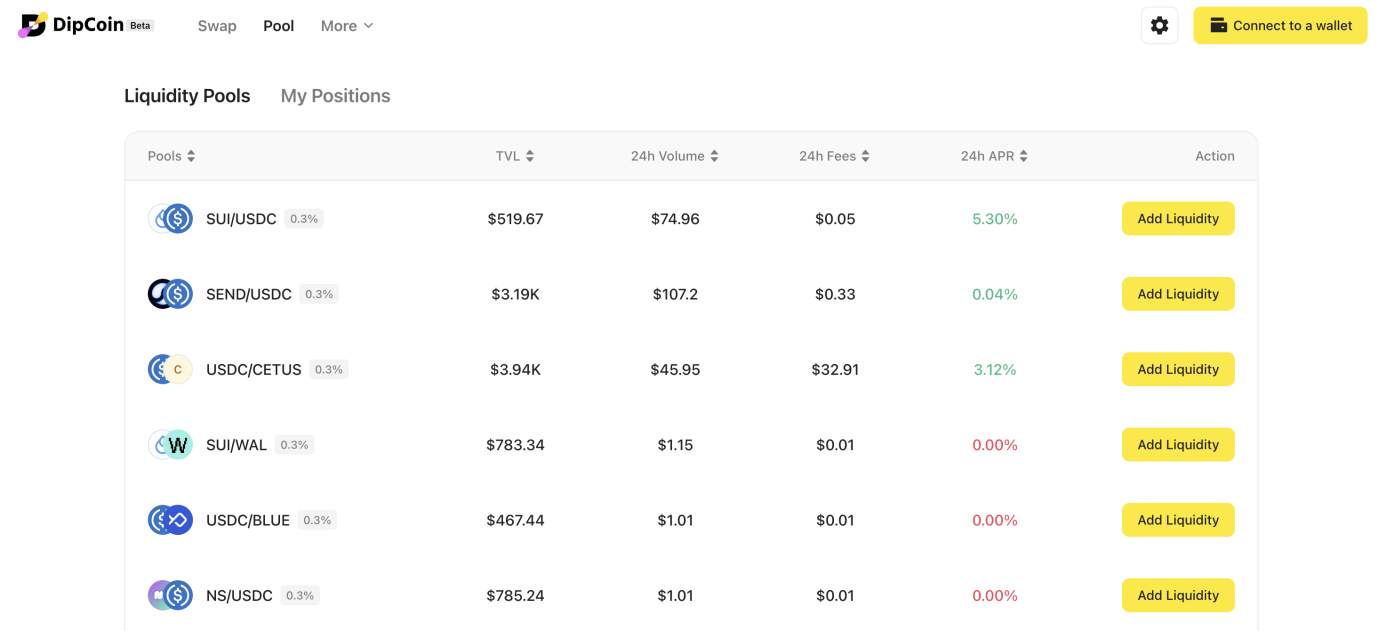Image resolution: width=1378 pixels, height=631 pixels.
Task: Click the DipCoin logo icon
Action: coord(33,25)
